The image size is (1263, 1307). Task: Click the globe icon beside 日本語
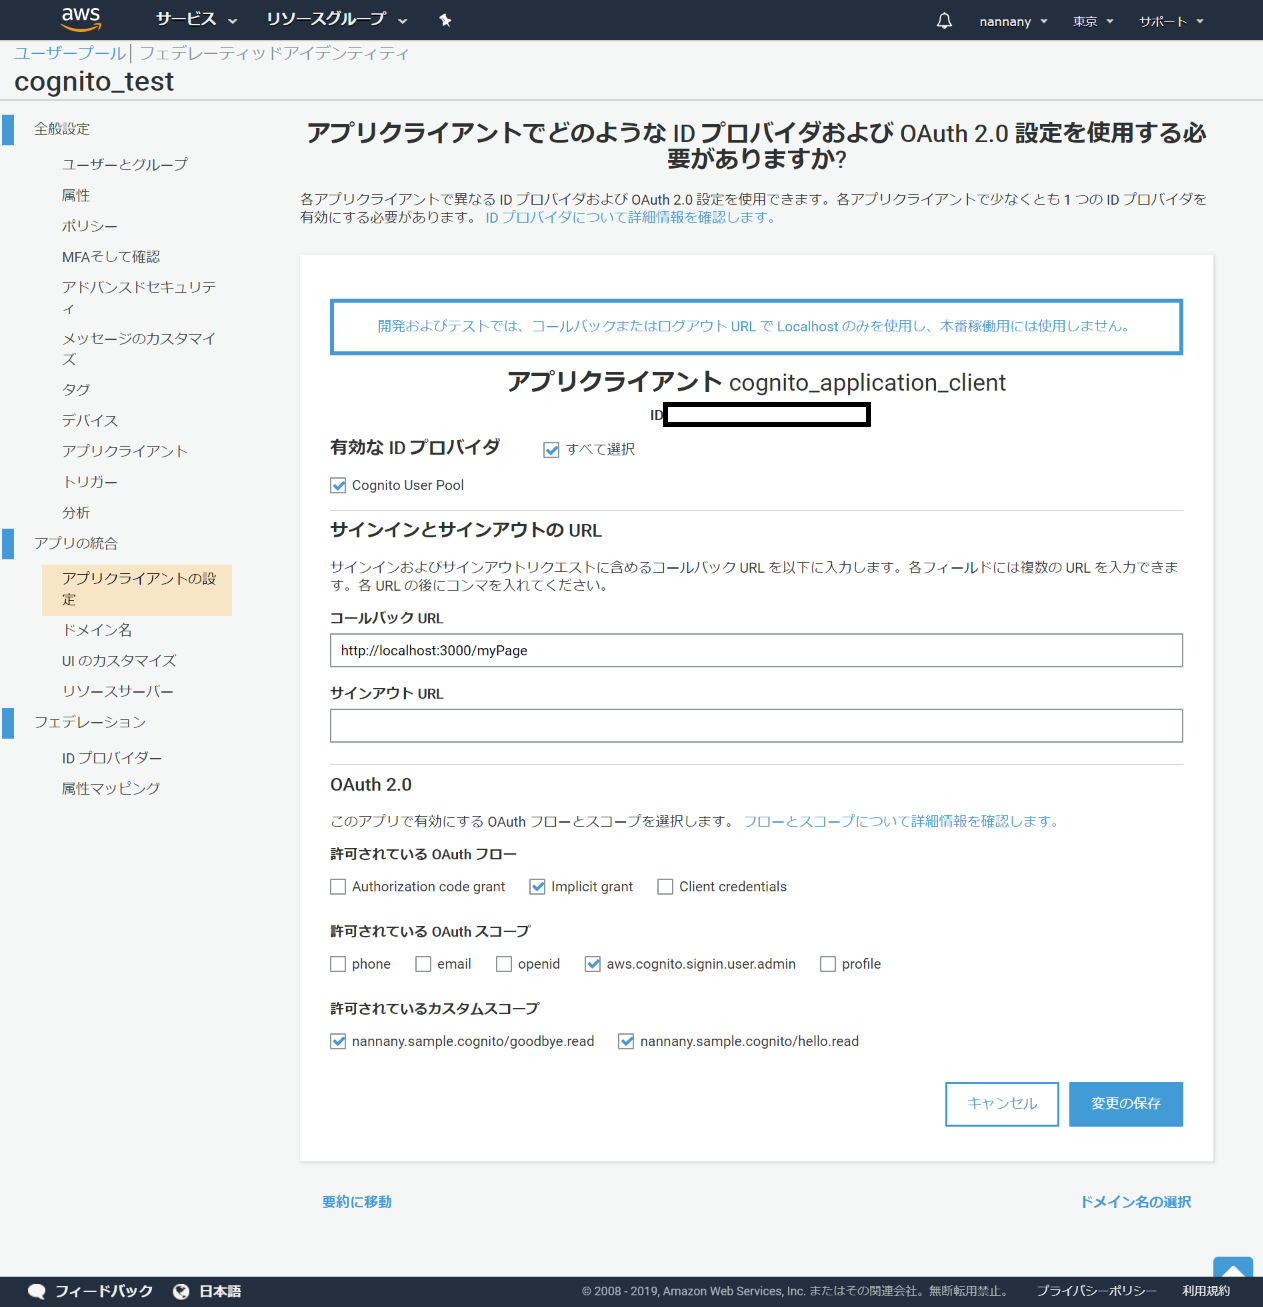(x=180, y=1291)
